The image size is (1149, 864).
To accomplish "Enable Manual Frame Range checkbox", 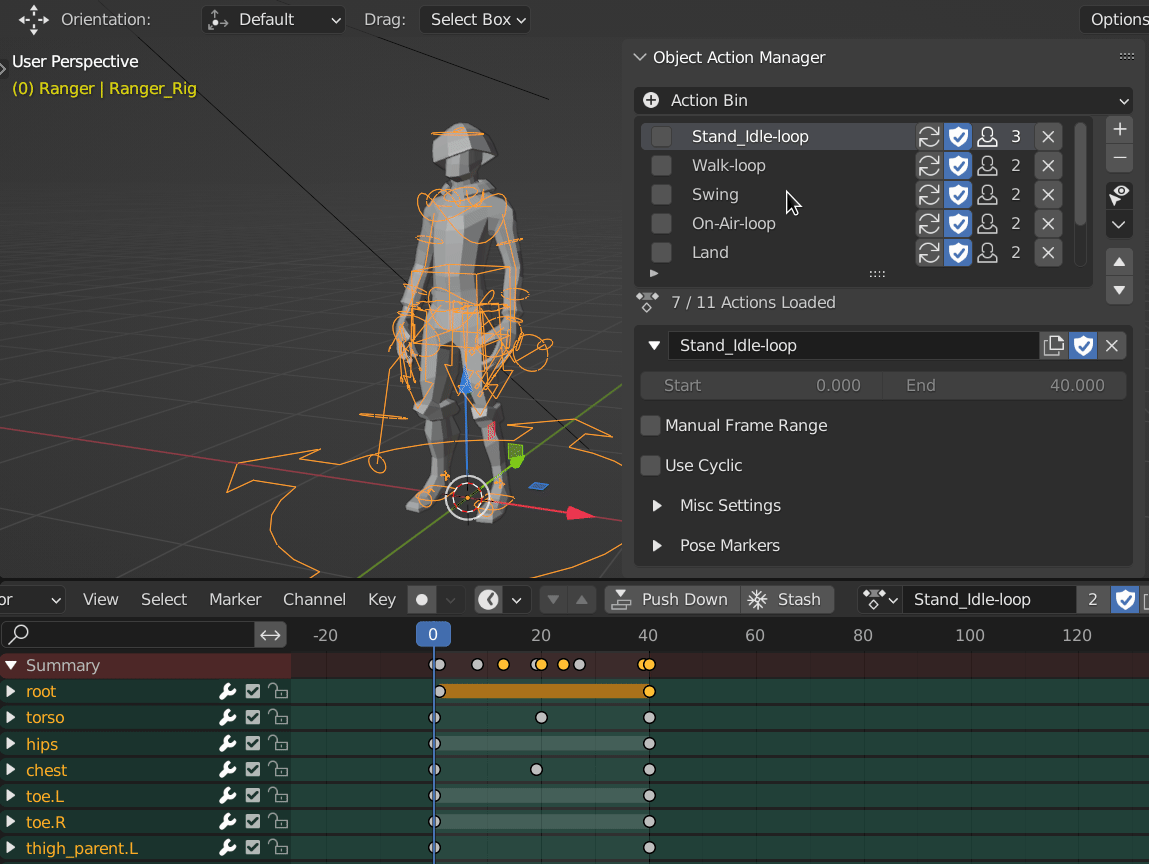I will click(x=650, y=425).
